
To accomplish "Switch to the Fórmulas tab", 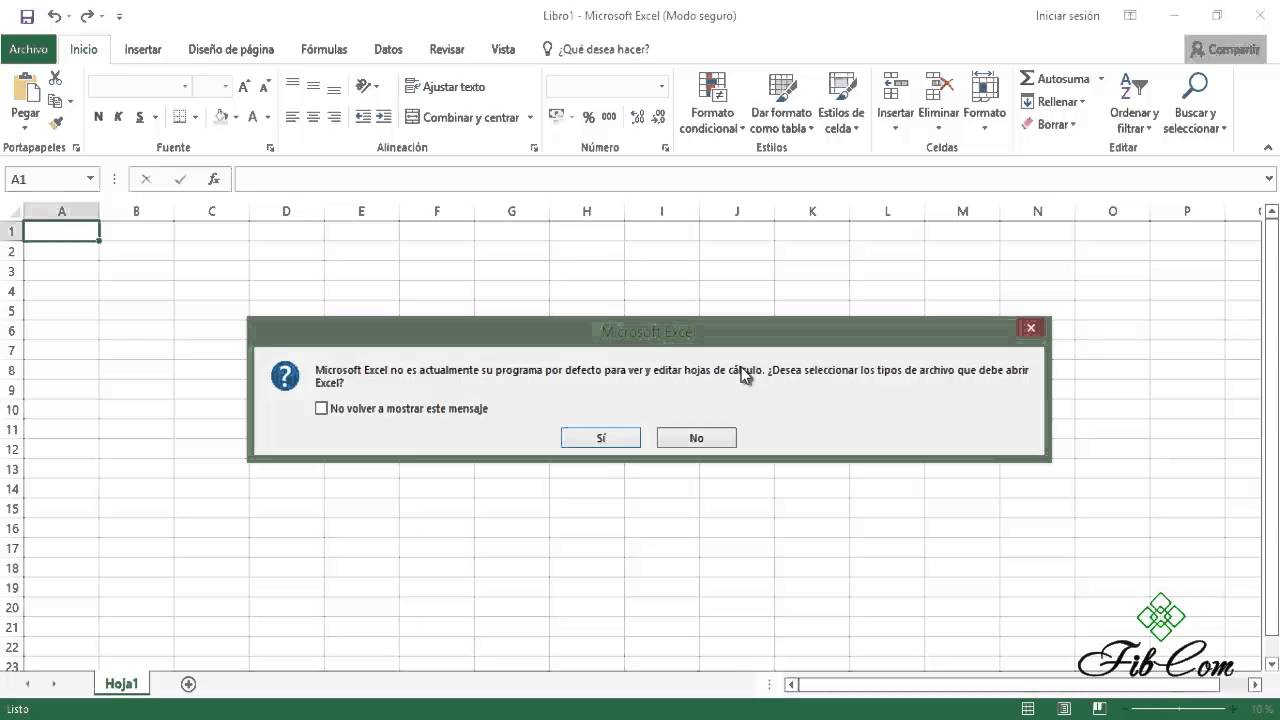I will [x=324, y=49].
